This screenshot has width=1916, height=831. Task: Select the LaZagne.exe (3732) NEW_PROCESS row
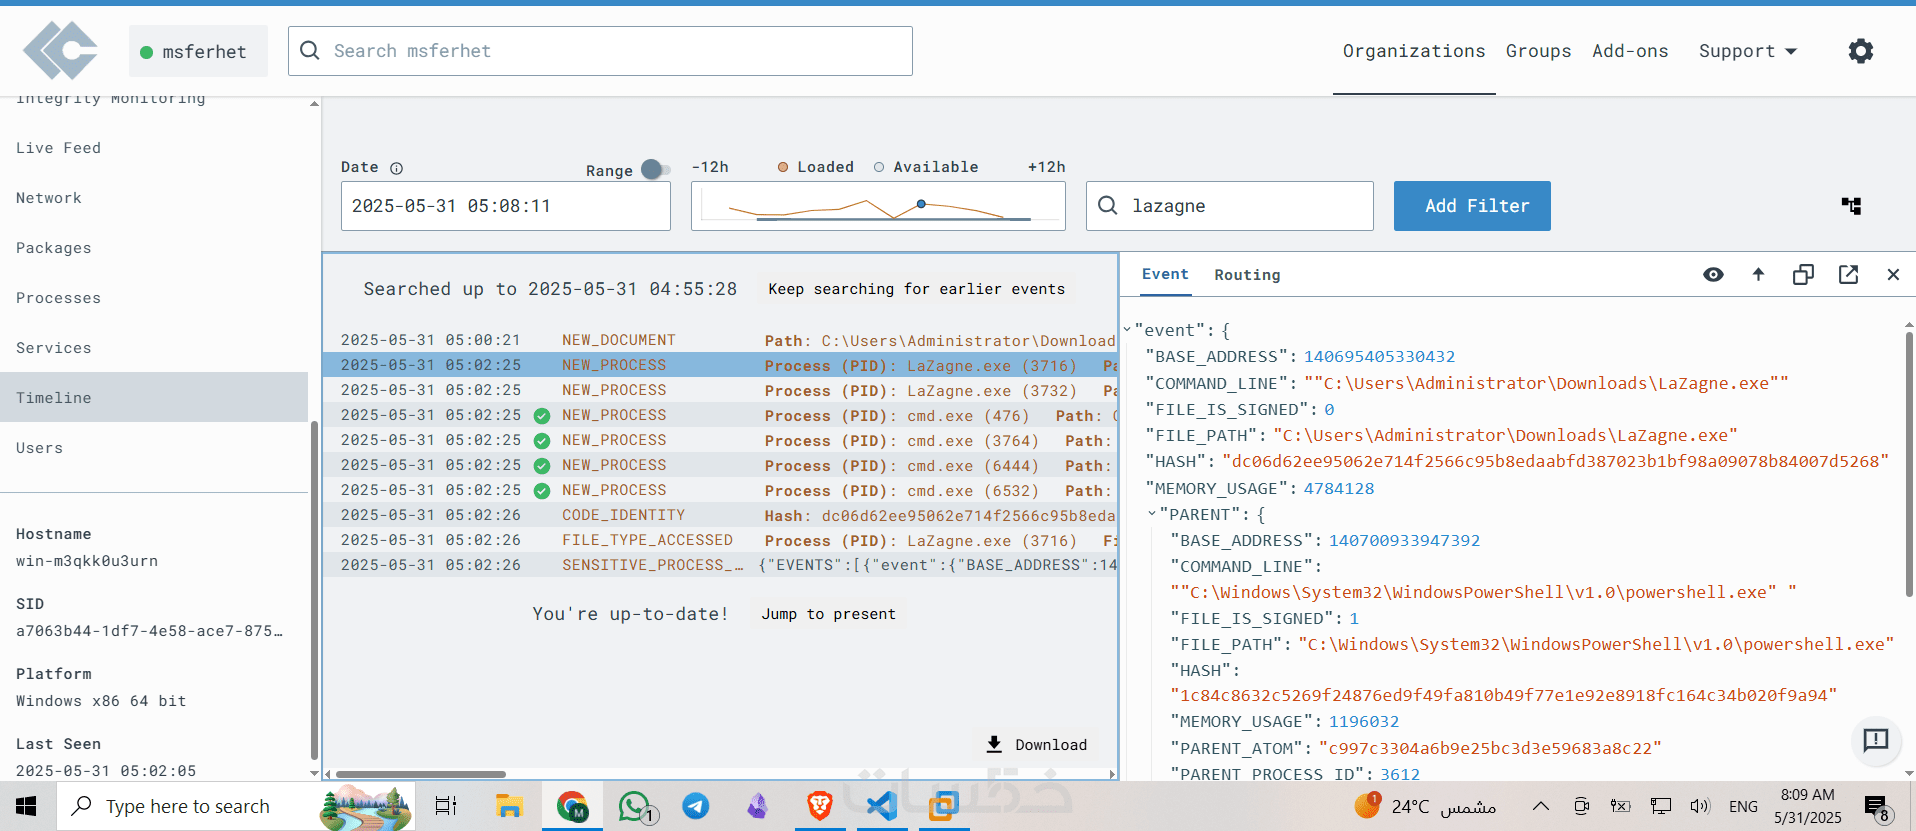point(720,390)
